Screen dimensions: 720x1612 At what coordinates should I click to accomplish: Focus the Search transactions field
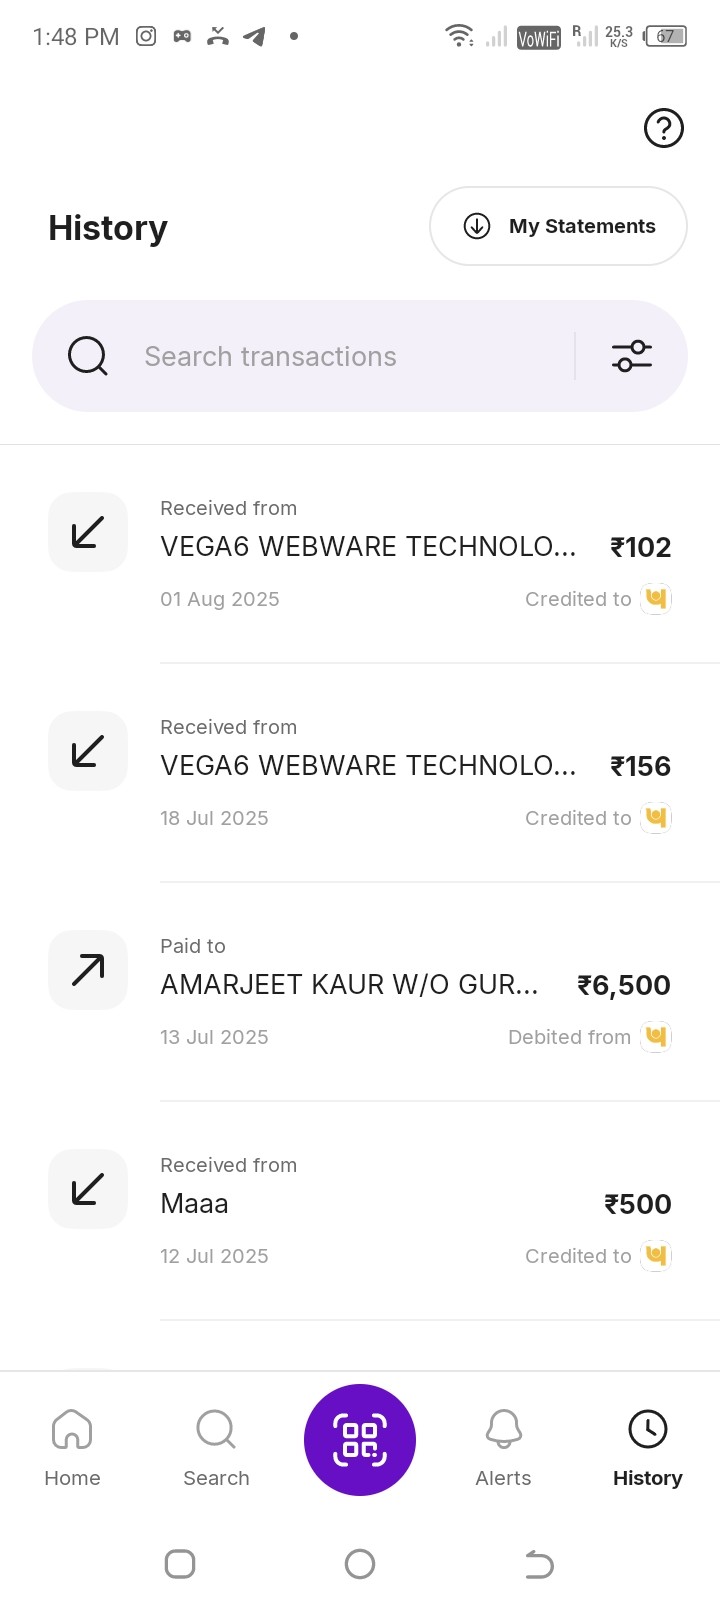[x=340, y=356]
